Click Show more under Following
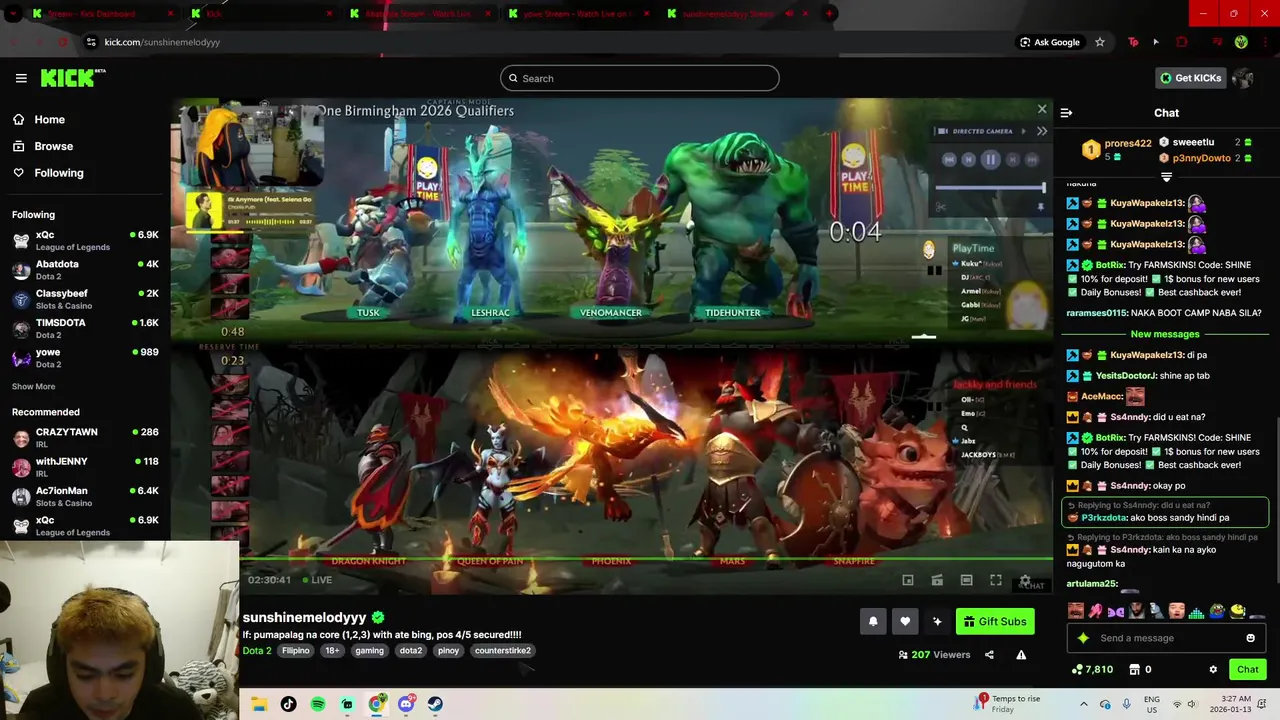The height and width of the screenshot is (720, 1280). click(x=33, y=386)
